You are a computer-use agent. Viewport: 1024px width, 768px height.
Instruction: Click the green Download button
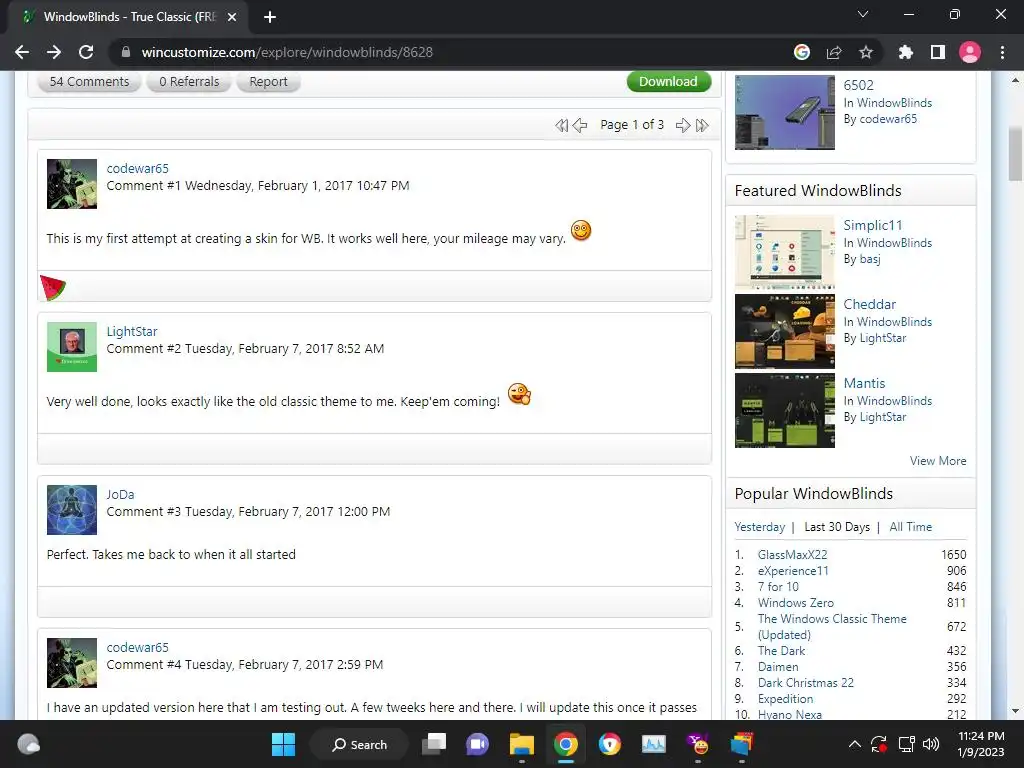click(668, 82)
